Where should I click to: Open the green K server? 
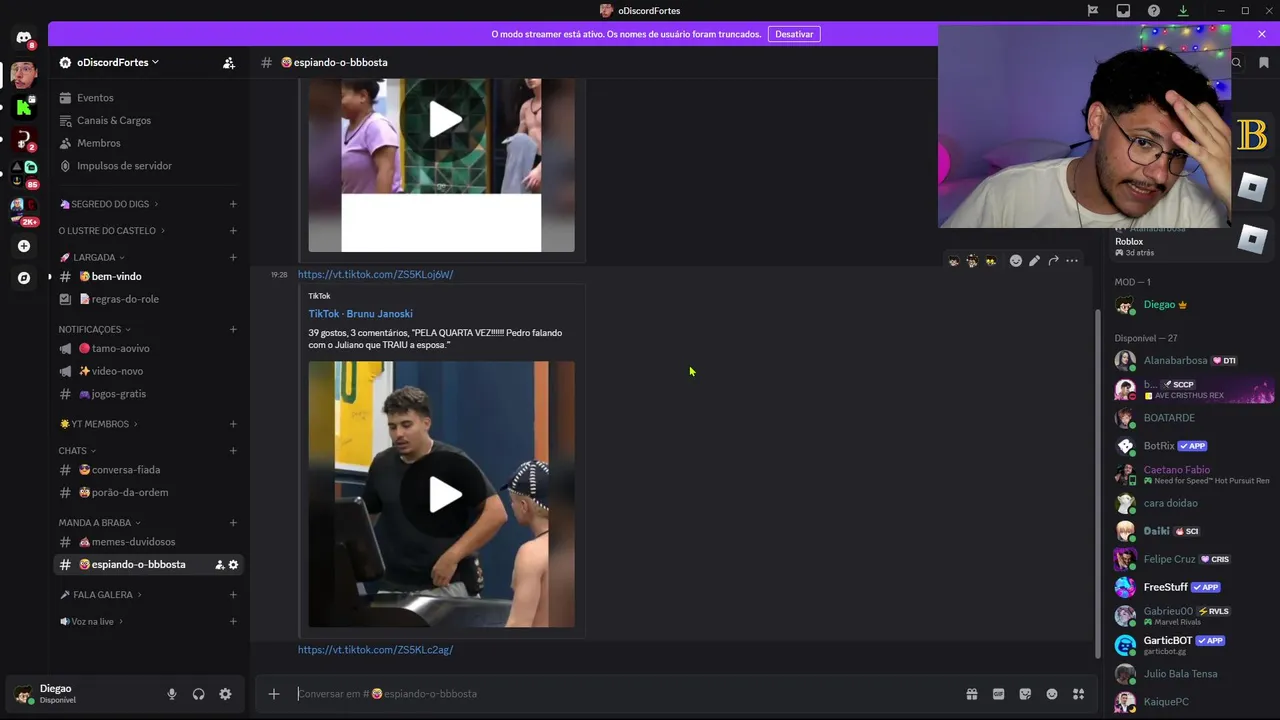pyautogui.click(x=24, y=107)
